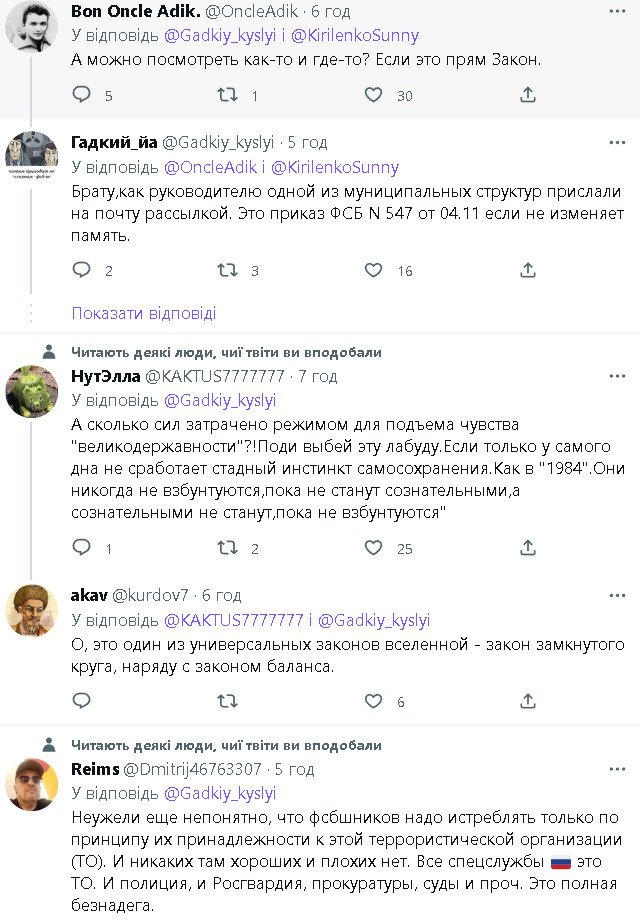Click 'Показати відповіді' to show replies
This screenshot has width=640, height=923.
click(x=143, y=313)
